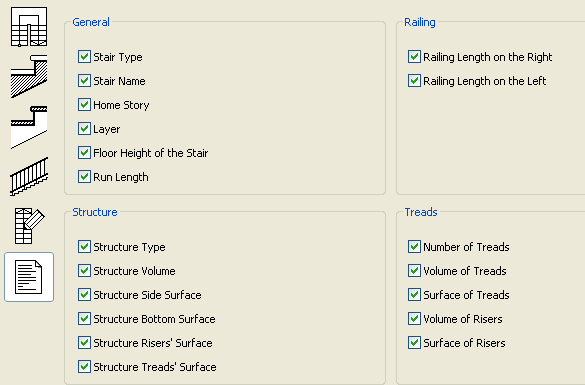Select the tread and riser settings icon
The width and height of the screenshot is (585, 385).
tap(29, 127)
